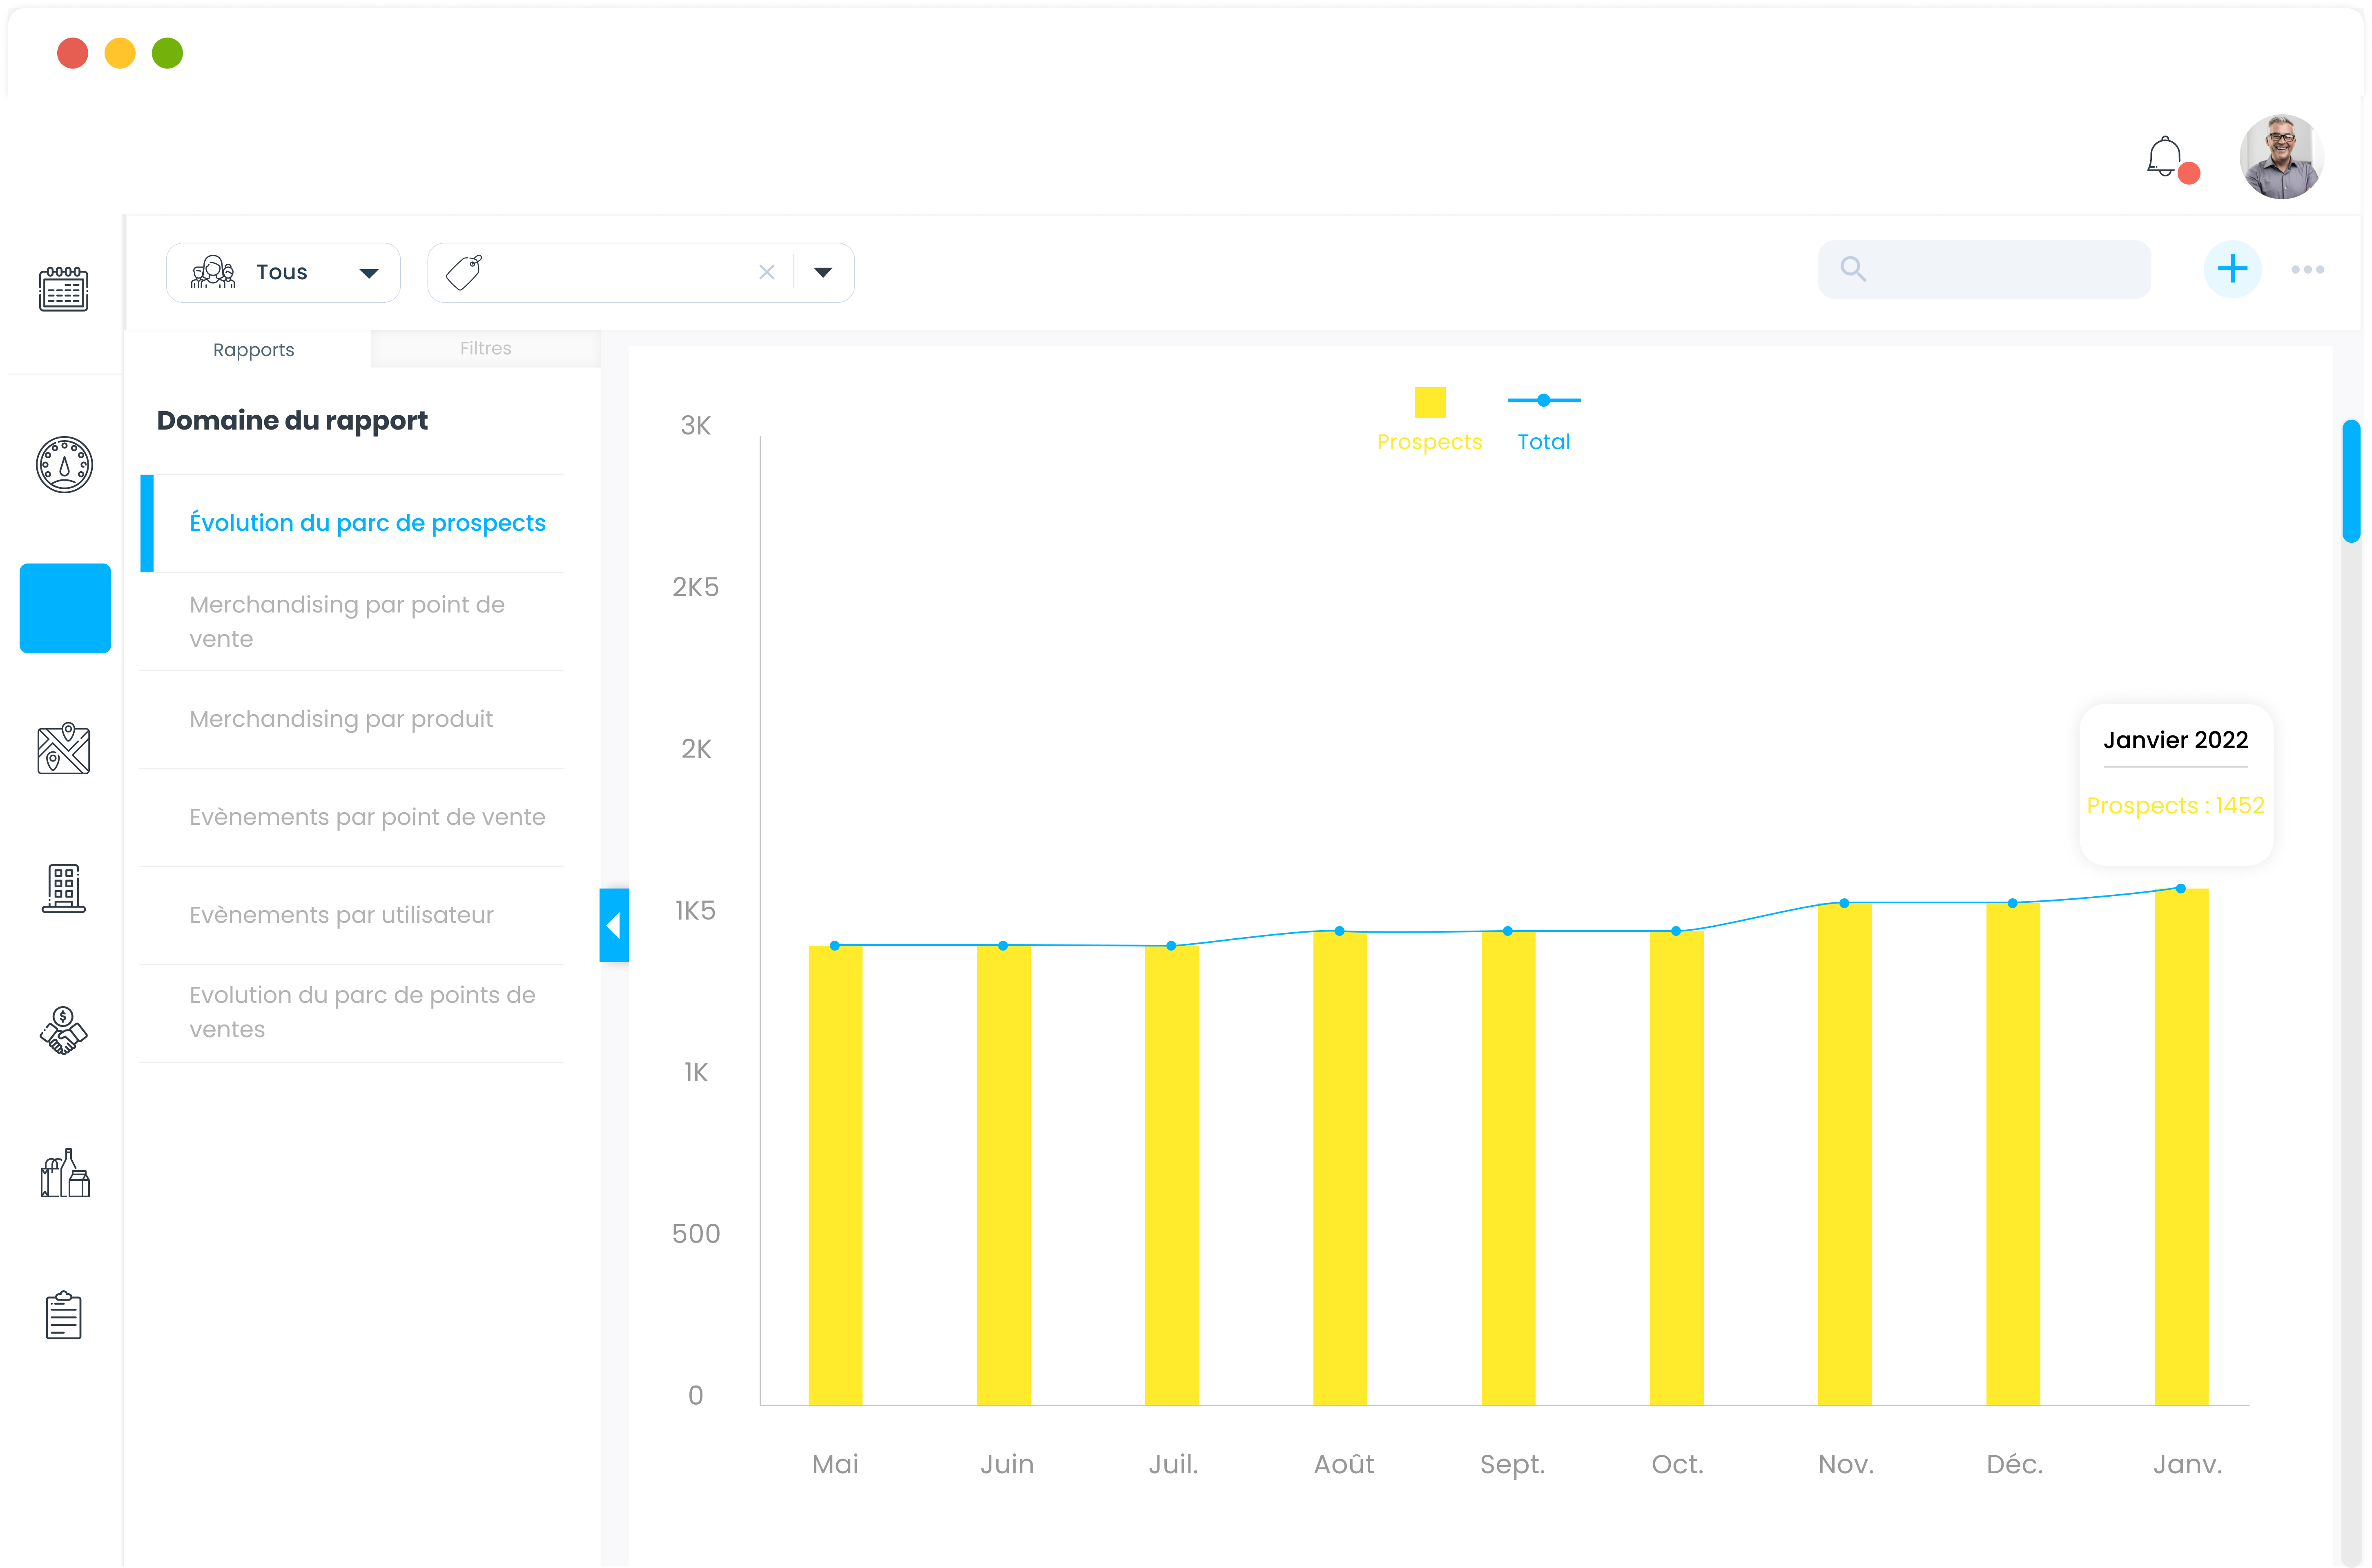Select Evènements par point de vente report
2372x1568 pixels.
(352, 817)
